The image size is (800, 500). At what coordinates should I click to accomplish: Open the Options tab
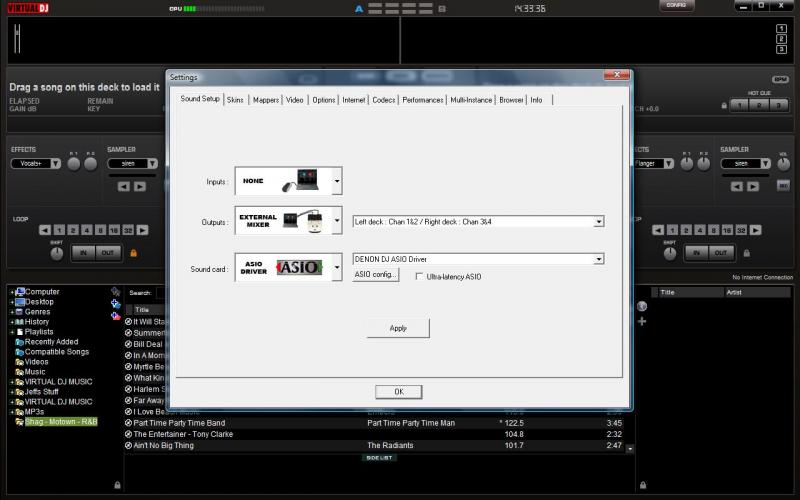pyautogui.click(x=323, y=100)
